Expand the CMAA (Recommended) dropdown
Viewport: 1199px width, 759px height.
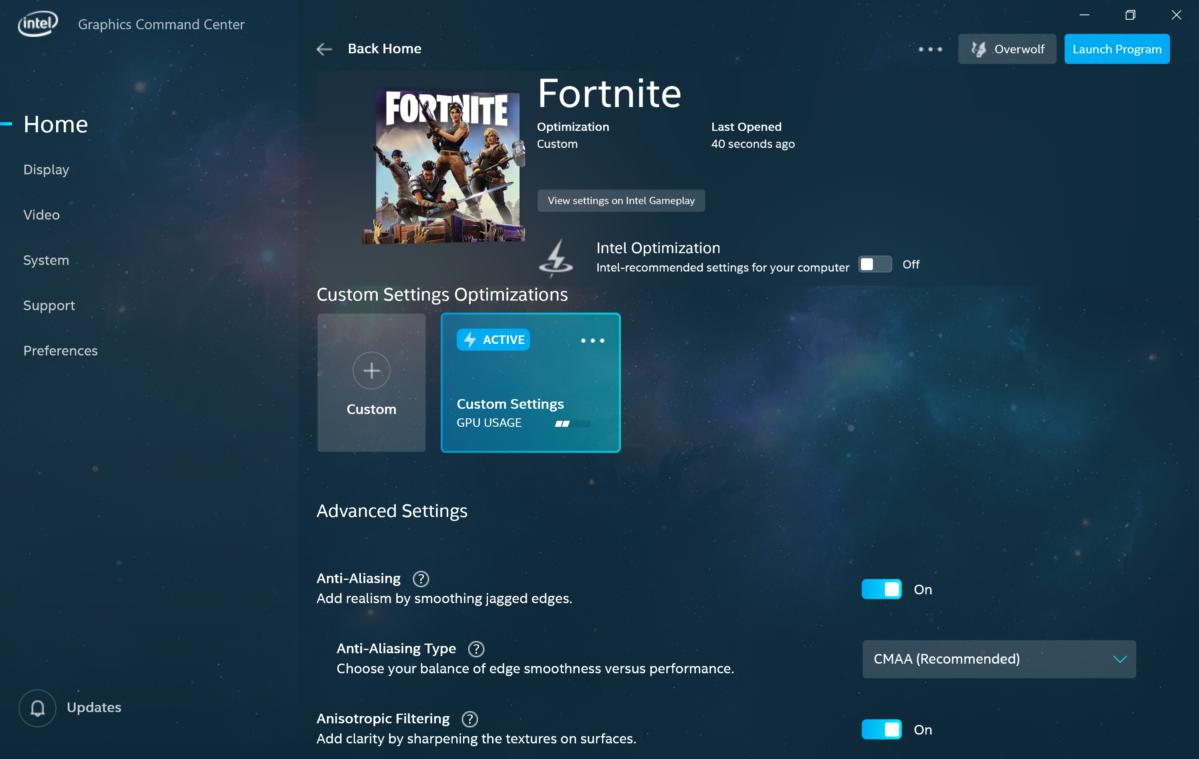(x=999, y=659)
